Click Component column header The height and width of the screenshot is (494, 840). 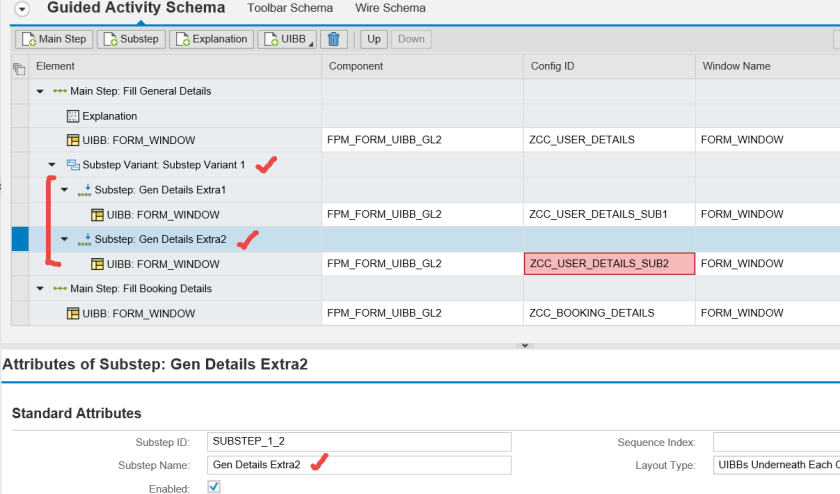point(422,66)
